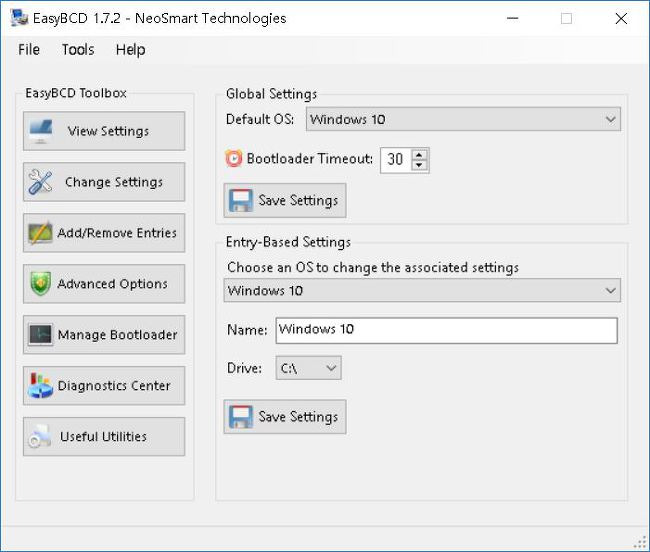Open Diagnostics Center section
Screen dimensions: 650x552
[104, 385]
